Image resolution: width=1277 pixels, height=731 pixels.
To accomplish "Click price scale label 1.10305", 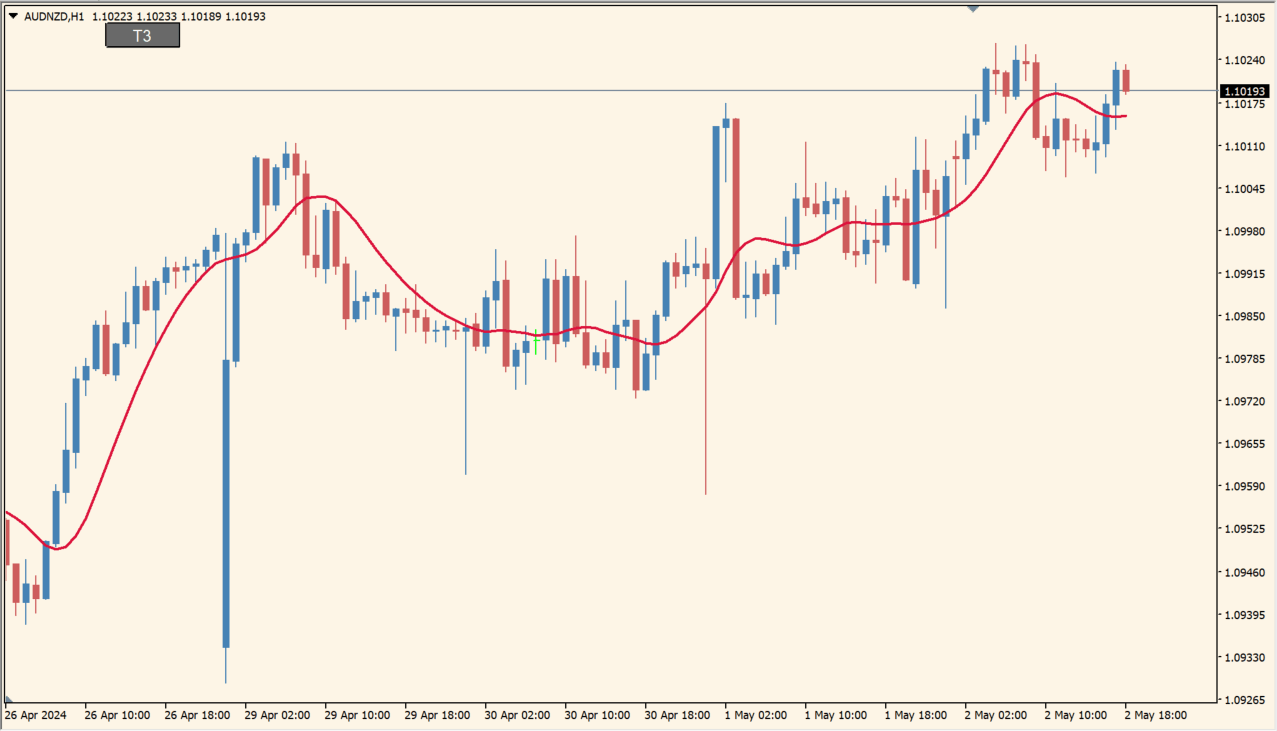I will [1245, 18].
